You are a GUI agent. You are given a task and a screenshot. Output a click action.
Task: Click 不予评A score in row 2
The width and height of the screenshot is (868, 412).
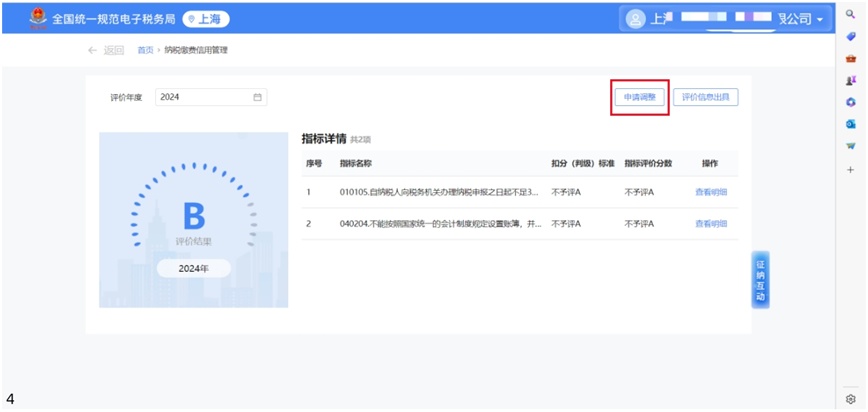click(639, 224)
